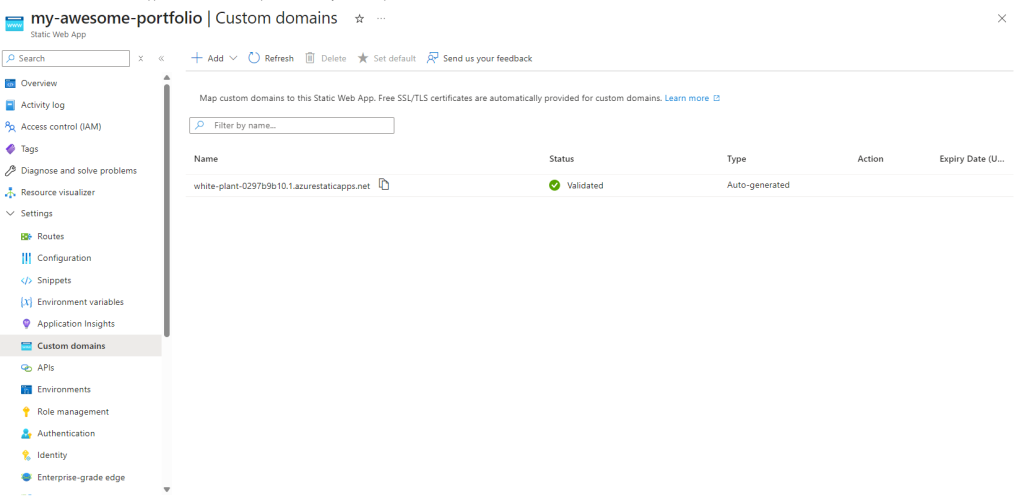1024x497 pixels.
Task: Open the Learn more link
Action: 687,98
